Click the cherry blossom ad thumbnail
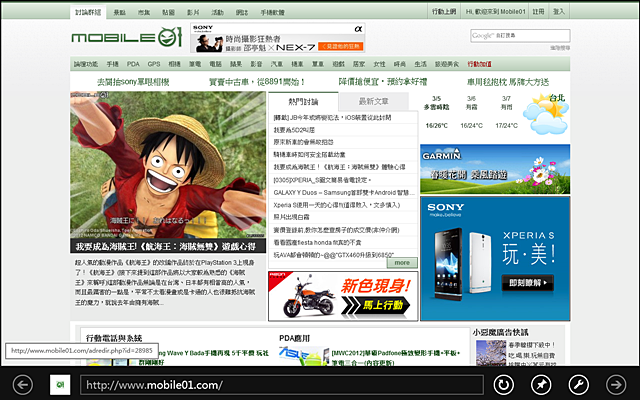The width and height of the screenshot is (640, 400). pyautogui.click(x=491, y=353)
